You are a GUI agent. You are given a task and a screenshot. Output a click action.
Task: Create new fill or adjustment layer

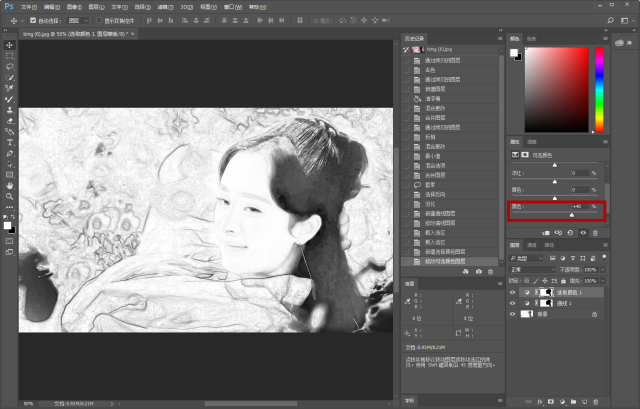coord(562,402)
